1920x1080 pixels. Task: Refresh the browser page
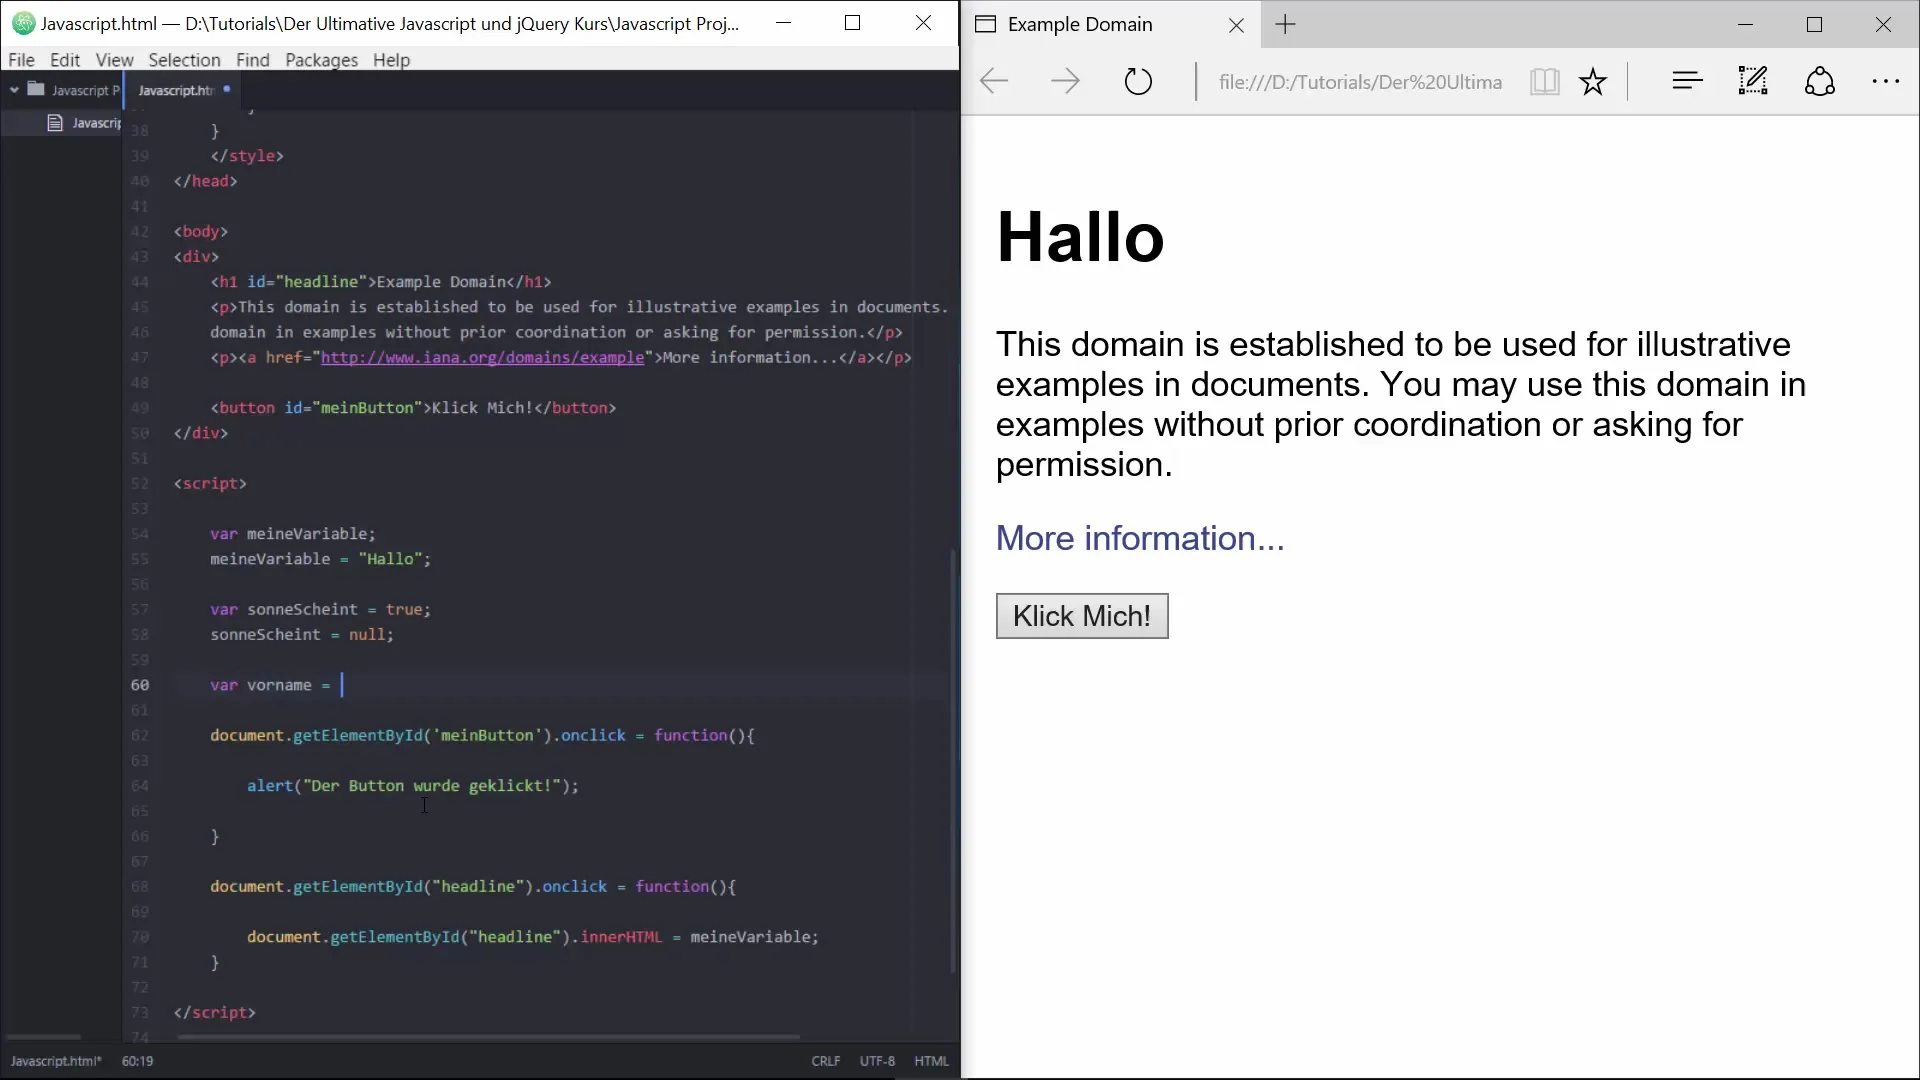pos(1138,81)
